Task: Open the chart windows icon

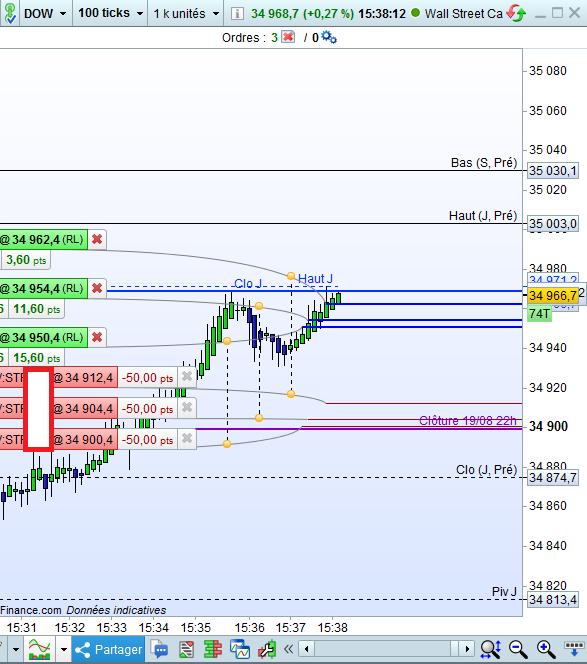Action: 240,649
